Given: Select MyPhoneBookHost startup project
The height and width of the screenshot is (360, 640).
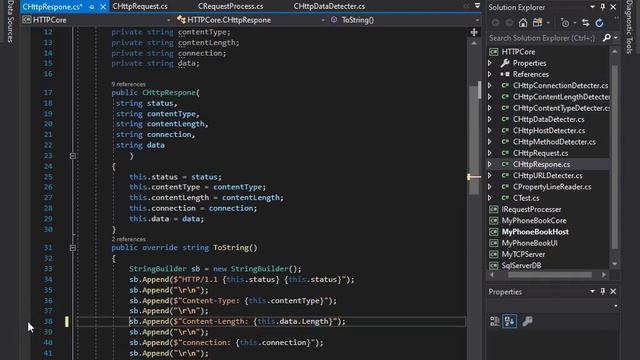Looking at the screenshot, I should tap(535, 232).
